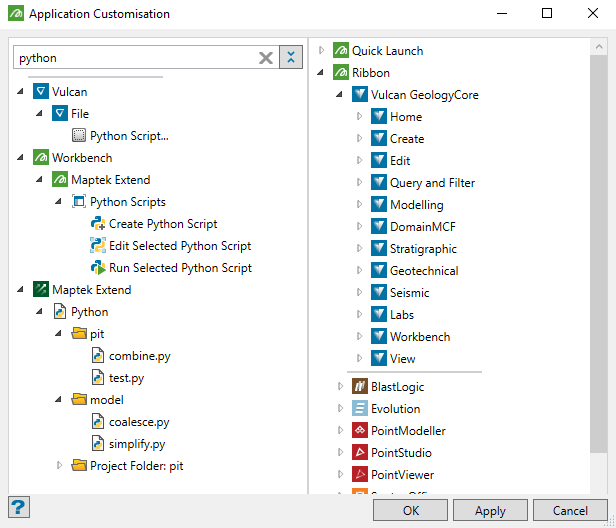Collapse the Ribbon node
This screenshot has height=528, width=616.
(321, 72)
